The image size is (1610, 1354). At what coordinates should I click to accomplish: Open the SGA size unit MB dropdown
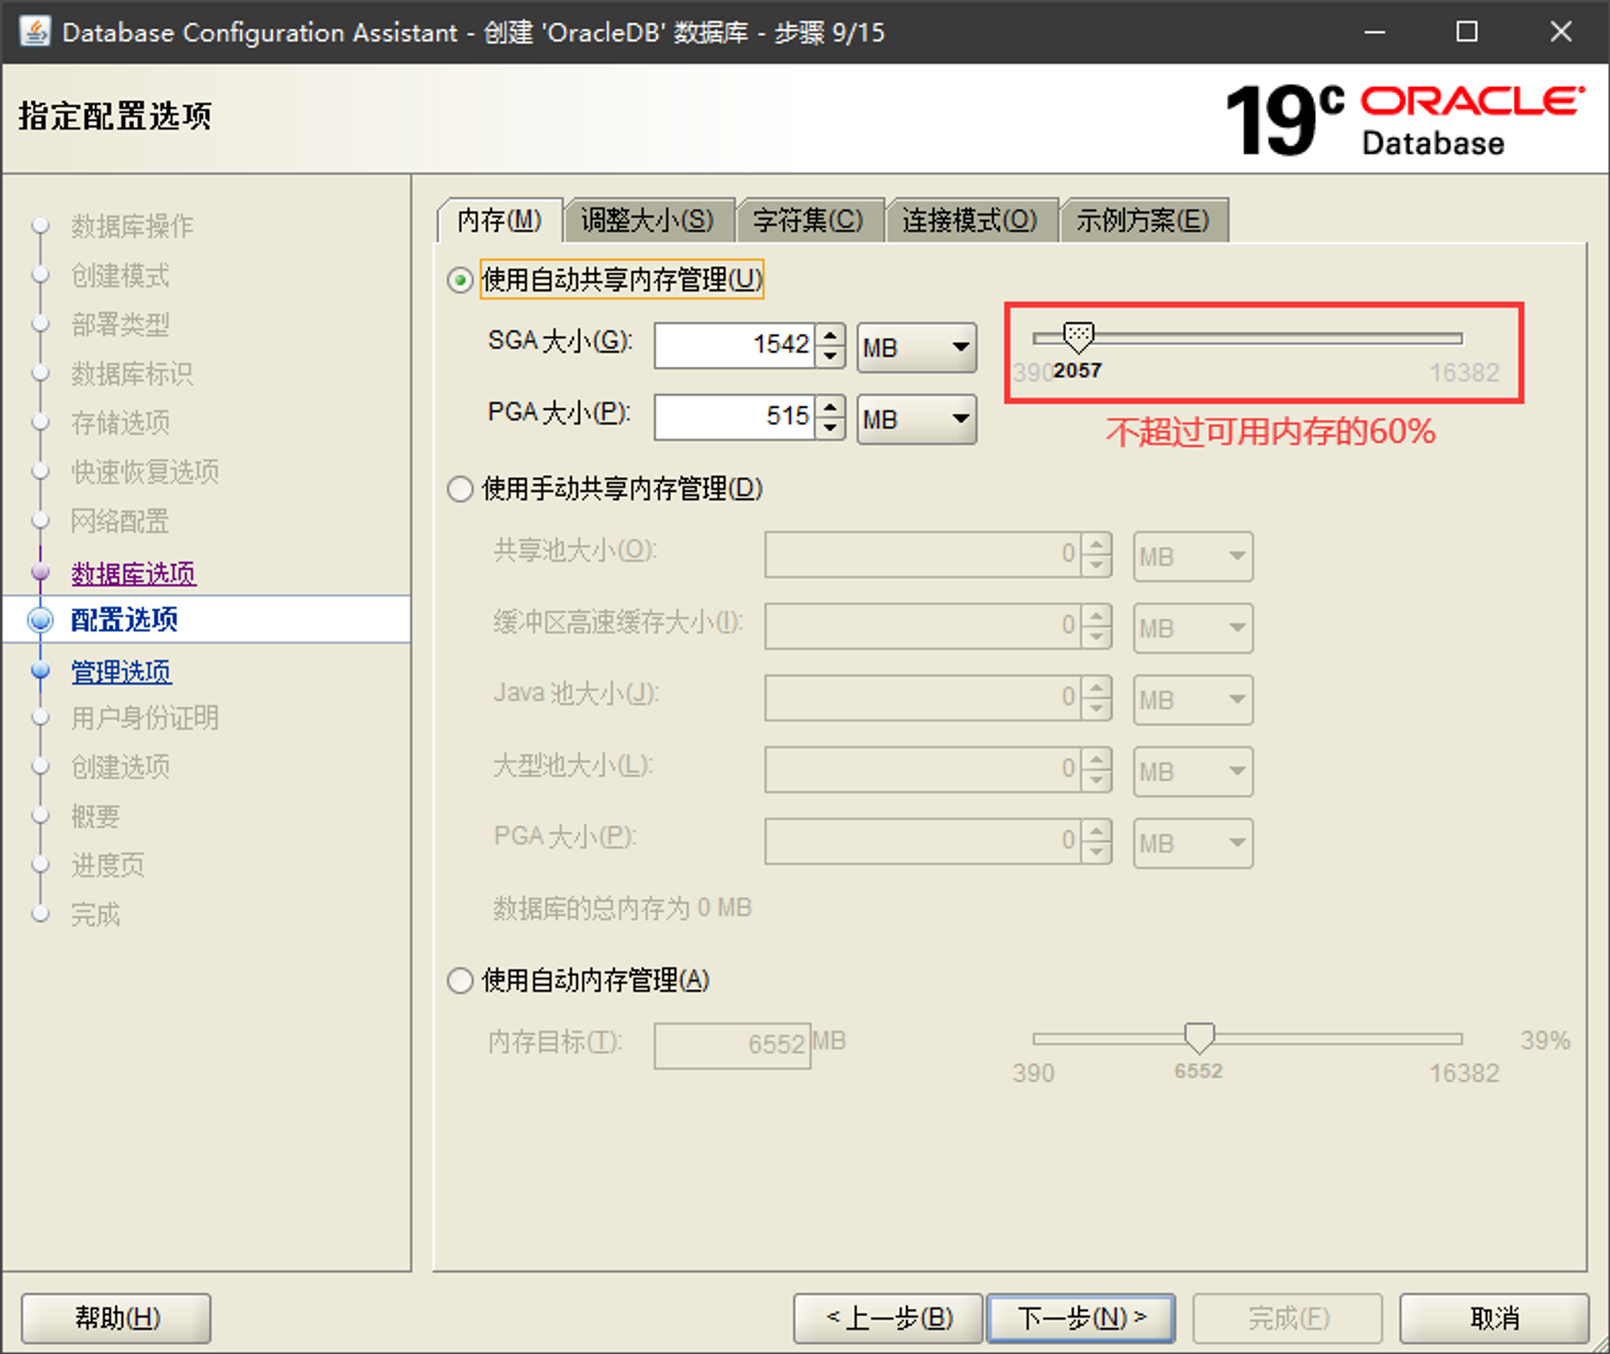(x=916, y=347)
